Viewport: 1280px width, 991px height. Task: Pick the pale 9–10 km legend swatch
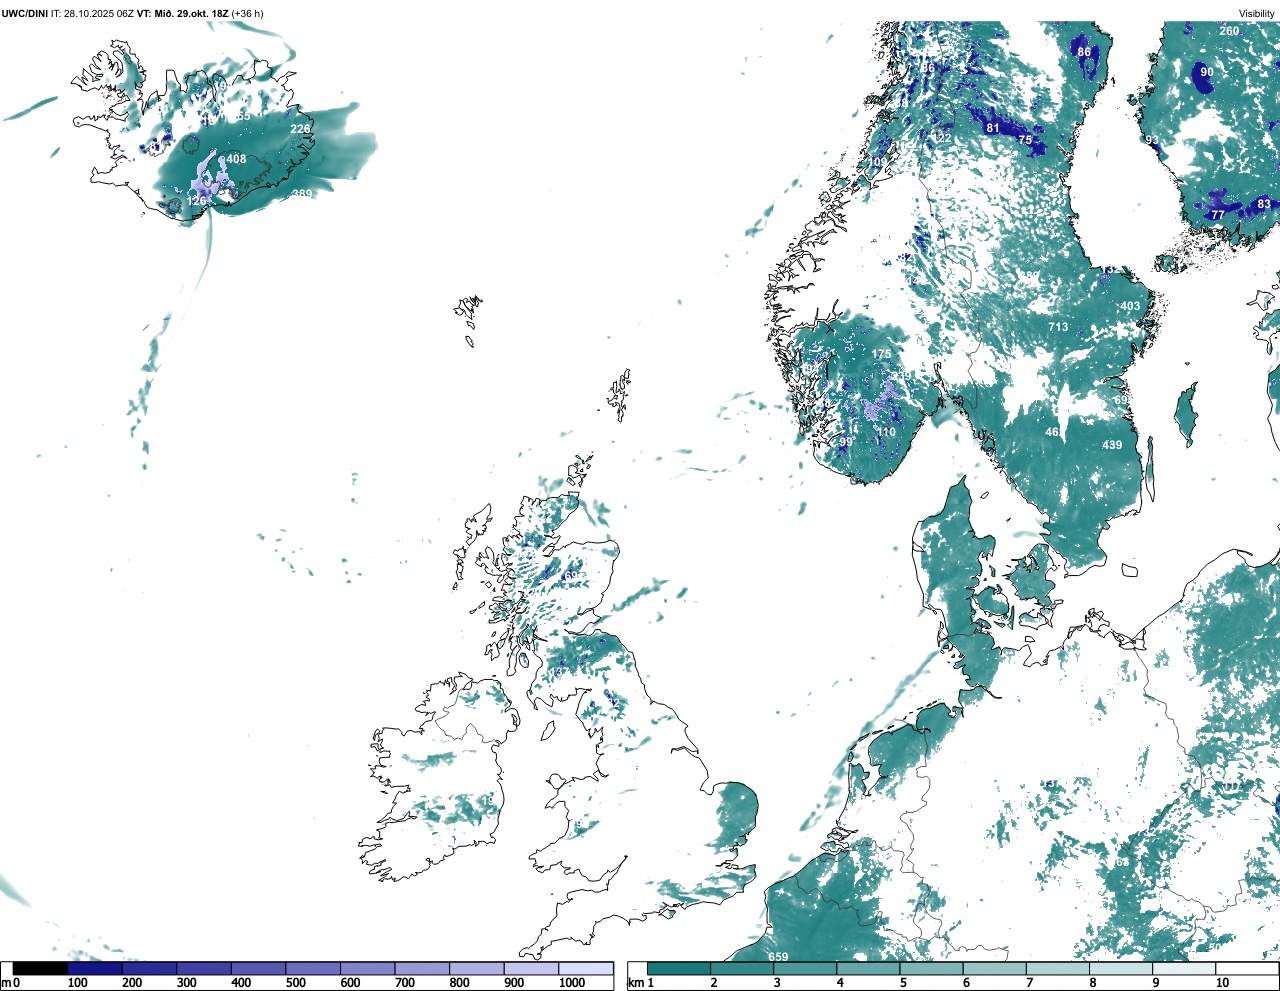click(1184, 969)
